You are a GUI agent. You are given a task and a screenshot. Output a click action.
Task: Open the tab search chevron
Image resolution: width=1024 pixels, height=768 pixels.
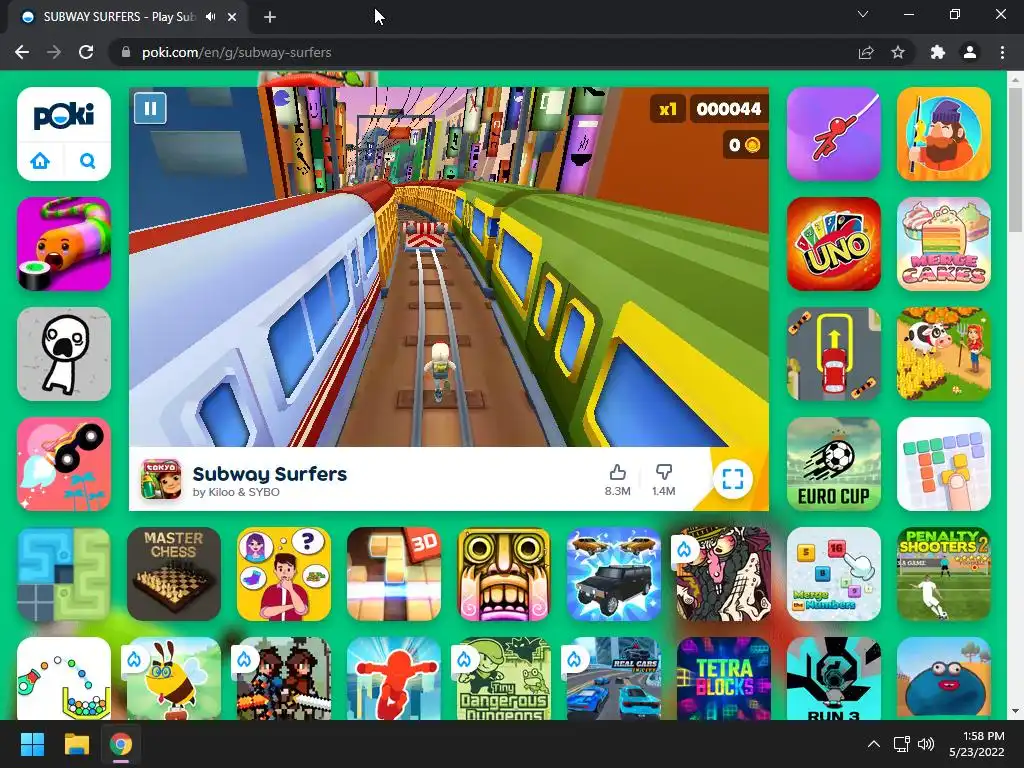[863, 14]
